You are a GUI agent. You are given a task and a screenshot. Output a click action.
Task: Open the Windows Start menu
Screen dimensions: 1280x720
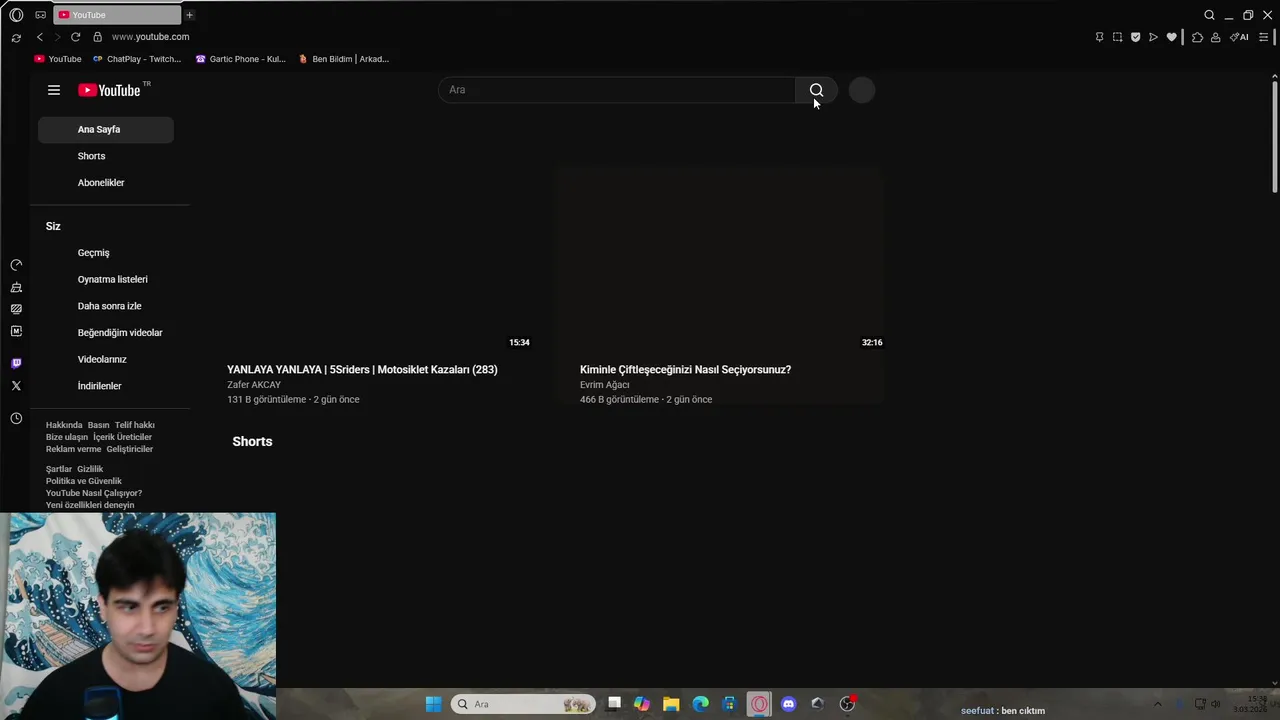tap(433, 704)
